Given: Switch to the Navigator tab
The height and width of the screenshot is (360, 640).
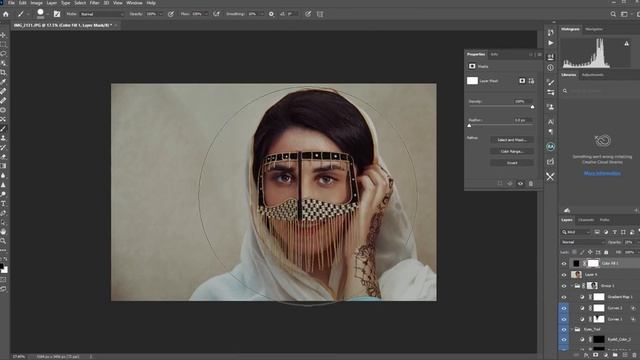Looking at the screenshot, I should tap(594, 29).
